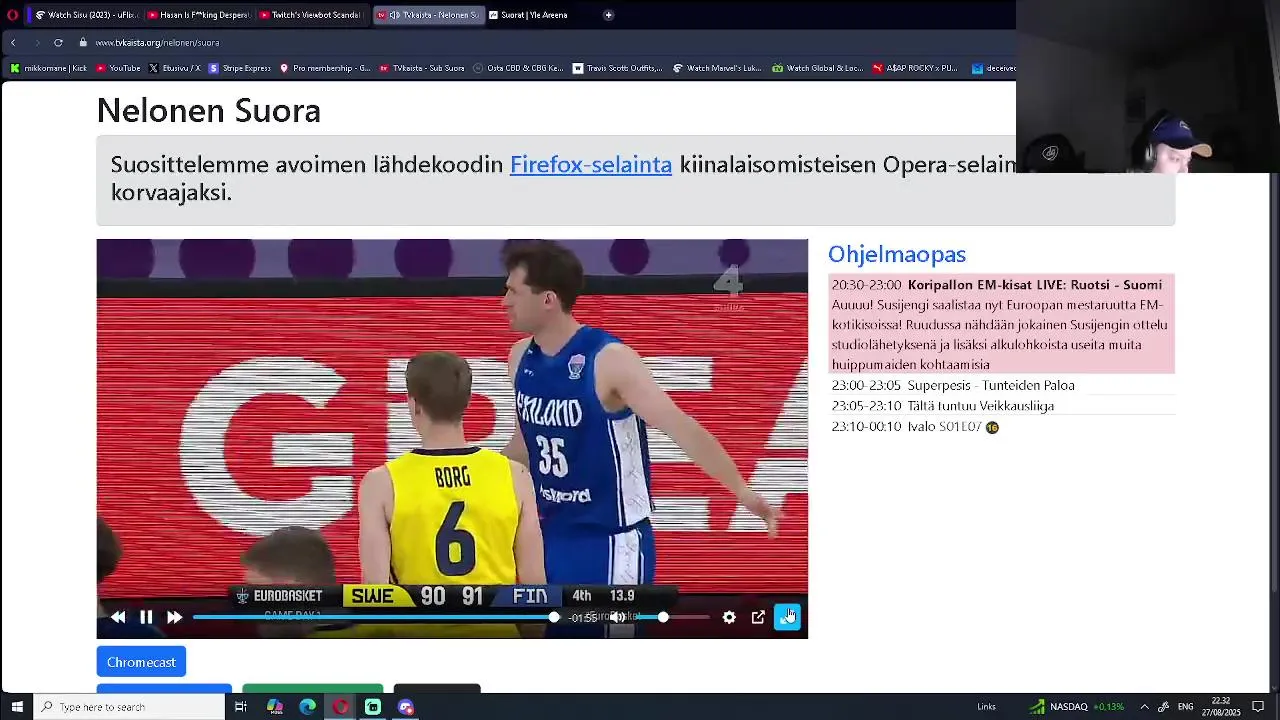Open video player settings gear
This screenshot has width=1280, height=720.
point(729,618)
